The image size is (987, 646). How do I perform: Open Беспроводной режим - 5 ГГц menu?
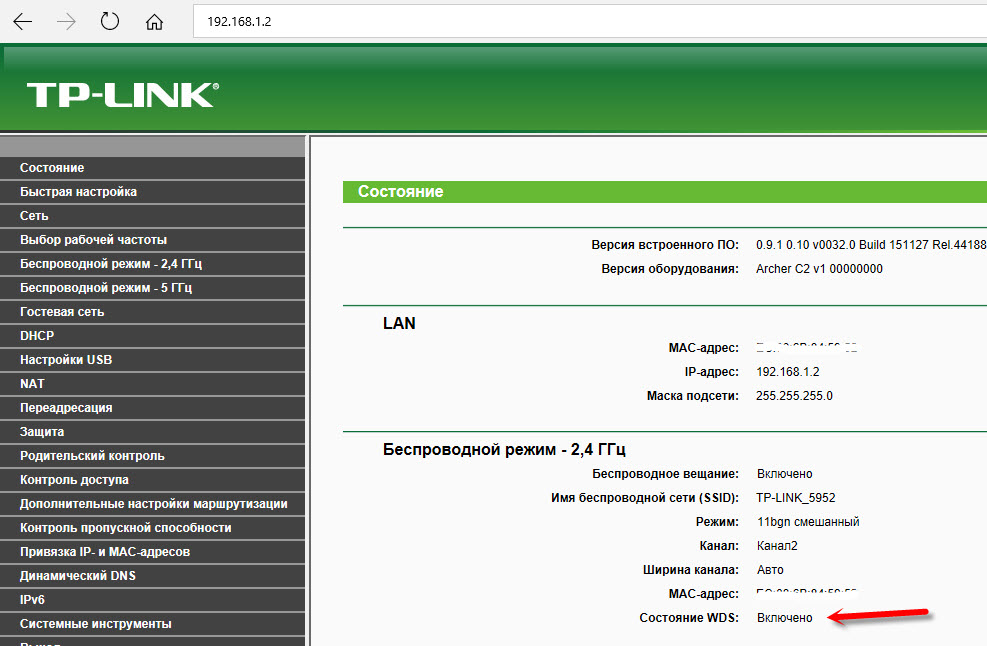(x=152, y=288)
